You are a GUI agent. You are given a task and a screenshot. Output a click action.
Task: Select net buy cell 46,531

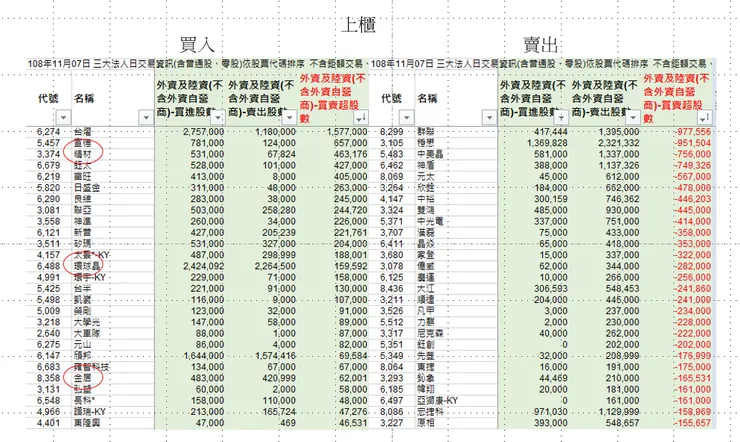pos(352,423)
